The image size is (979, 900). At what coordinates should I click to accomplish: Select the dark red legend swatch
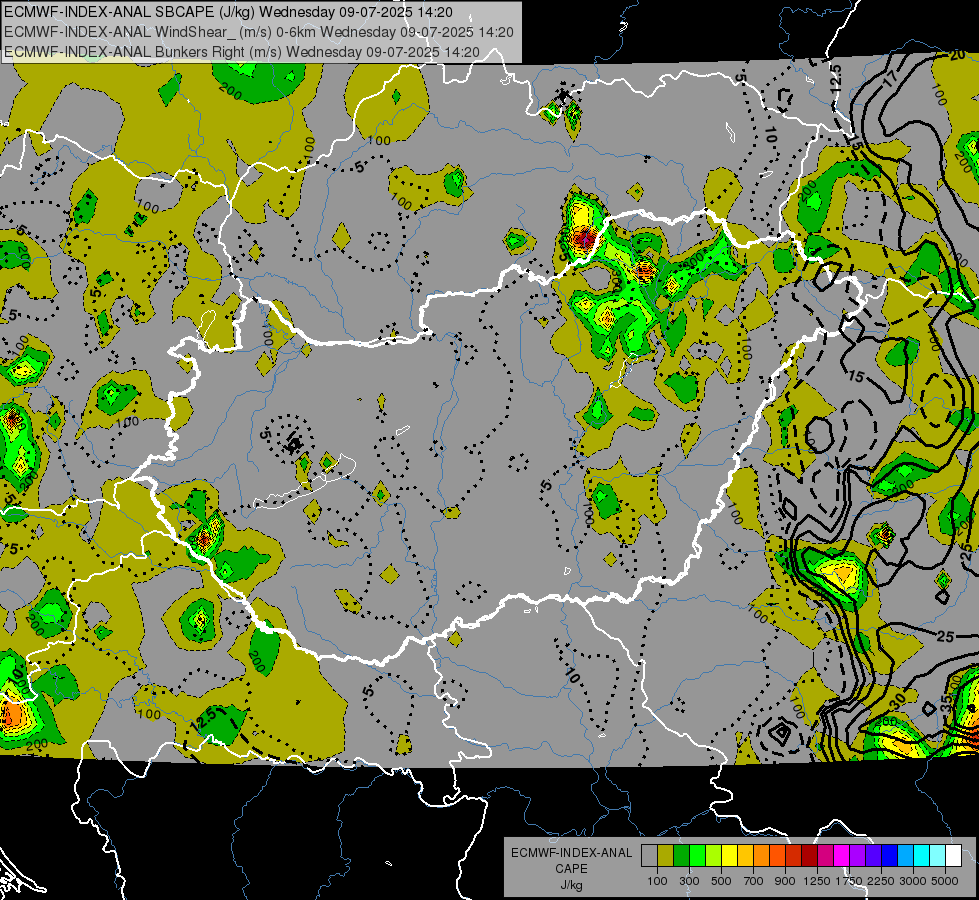point(809,856)
